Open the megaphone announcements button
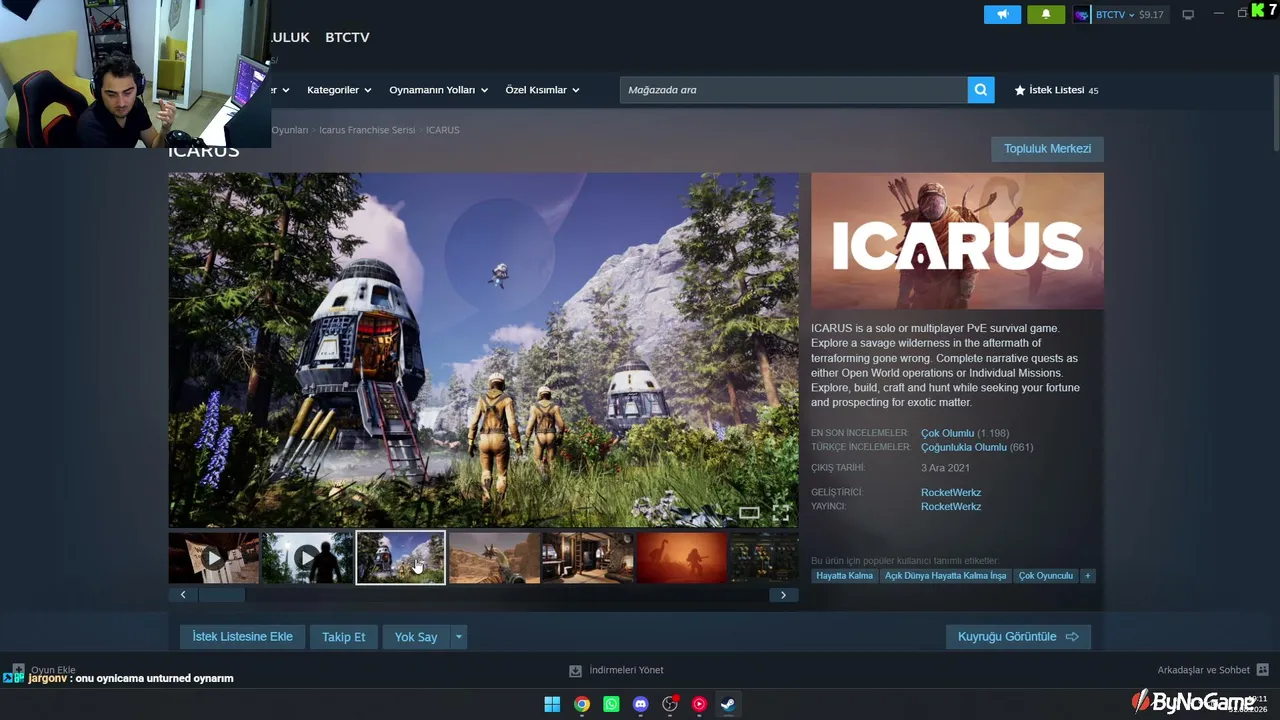1280x720 pixels. coord(1002,14)
